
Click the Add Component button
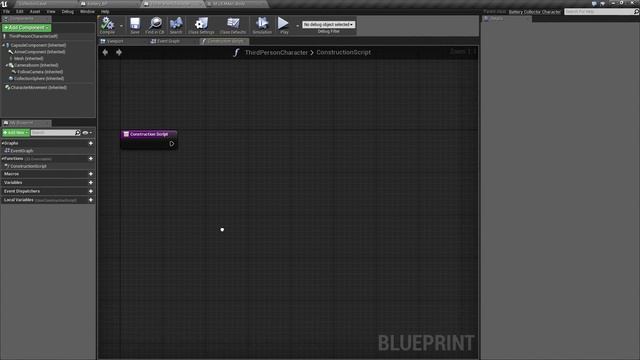pyautogui.click(x=27, y=28)
